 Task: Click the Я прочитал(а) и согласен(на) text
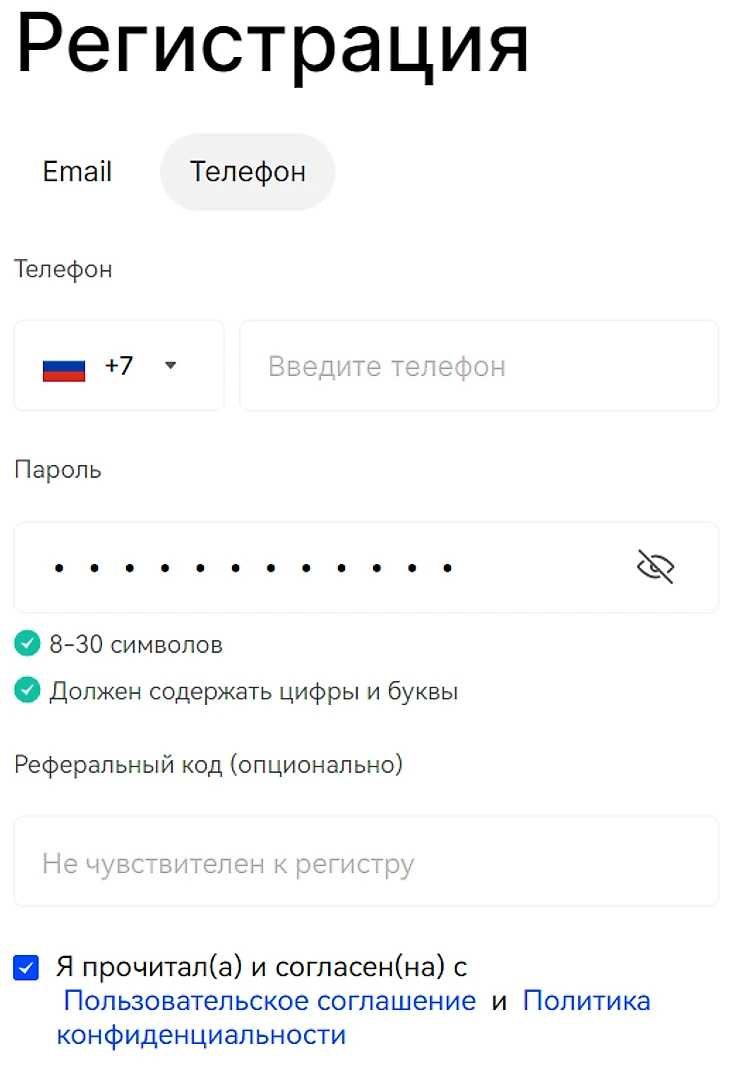[261, 967]
